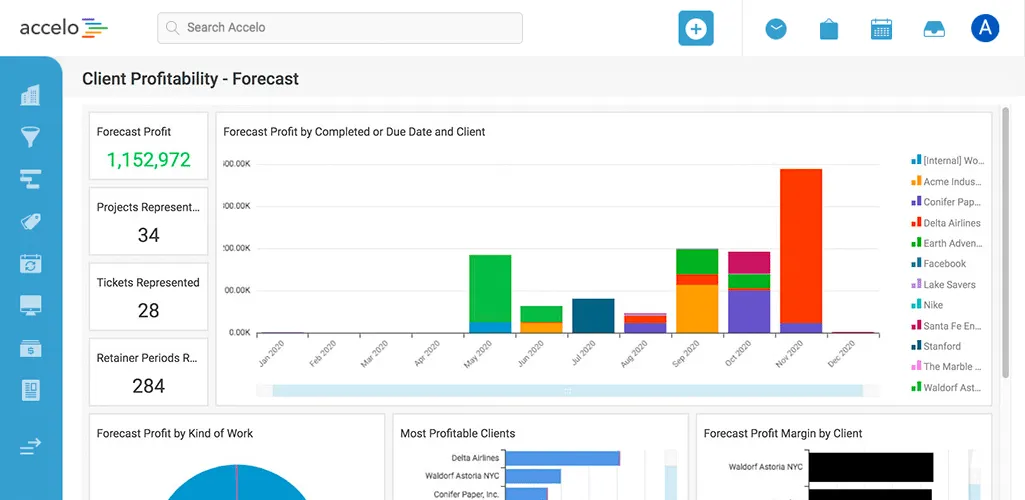Screen dimensions: 1025x500
Task: Select the [Internal] legend entry
Action: tap(947, 161)
